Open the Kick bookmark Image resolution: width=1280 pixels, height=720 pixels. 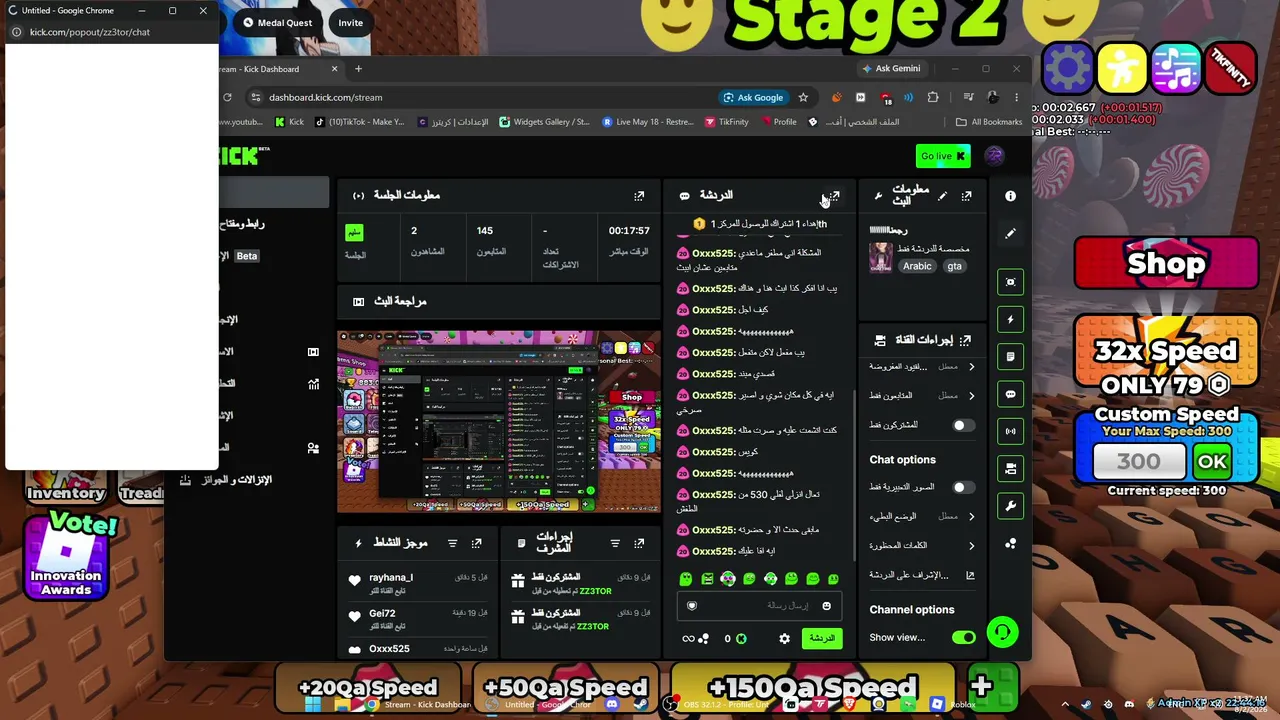click(x=288, y=122)
